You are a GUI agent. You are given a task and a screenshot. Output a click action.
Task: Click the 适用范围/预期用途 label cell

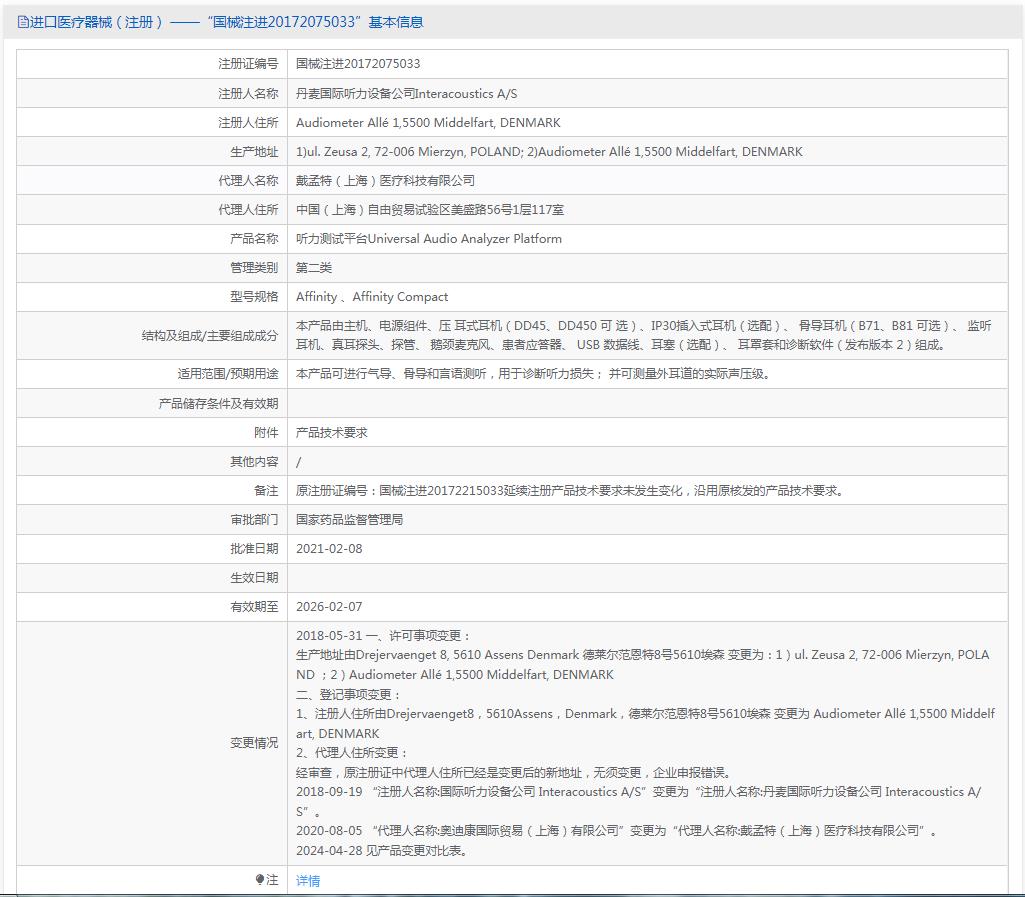[152, 373]
